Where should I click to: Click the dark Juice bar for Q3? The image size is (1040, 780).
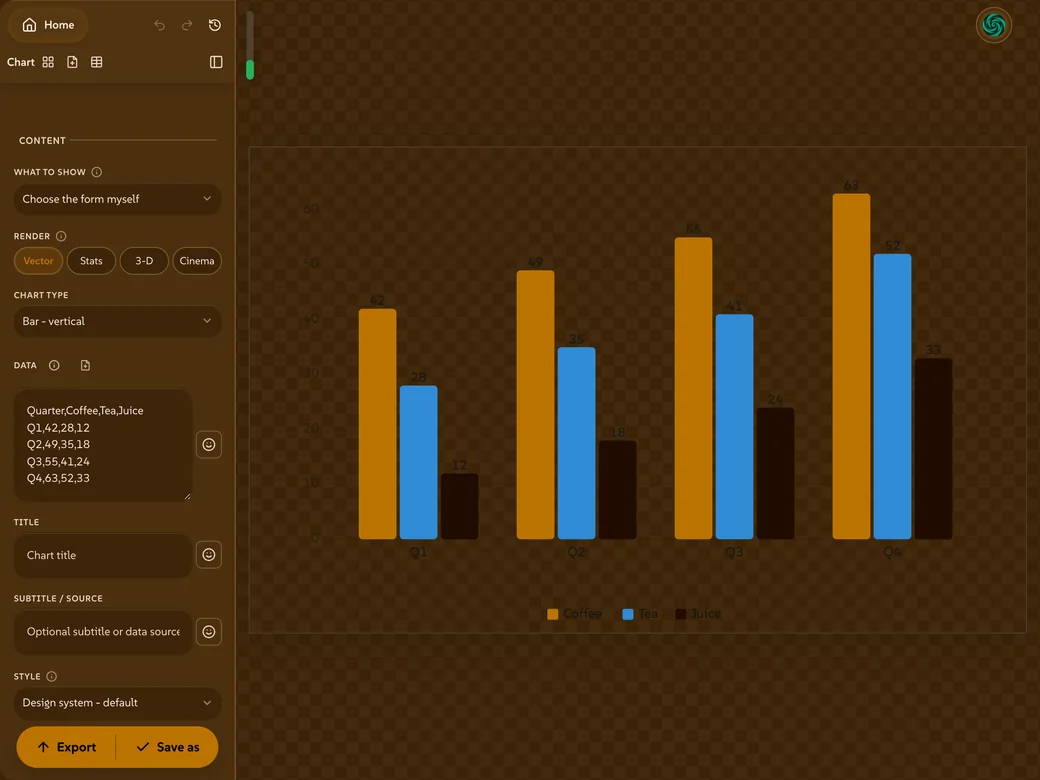[x=775, y=473]
